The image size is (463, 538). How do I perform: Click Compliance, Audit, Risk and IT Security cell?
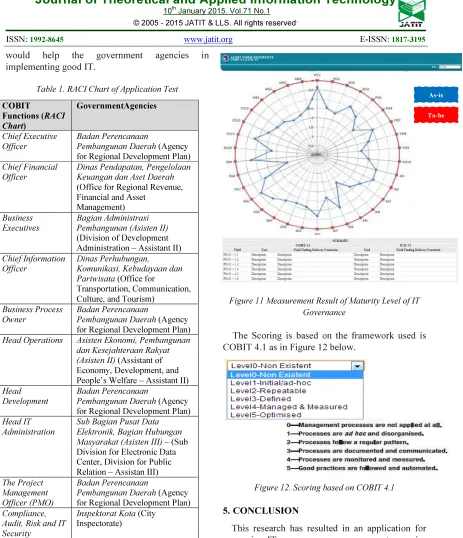36,523
